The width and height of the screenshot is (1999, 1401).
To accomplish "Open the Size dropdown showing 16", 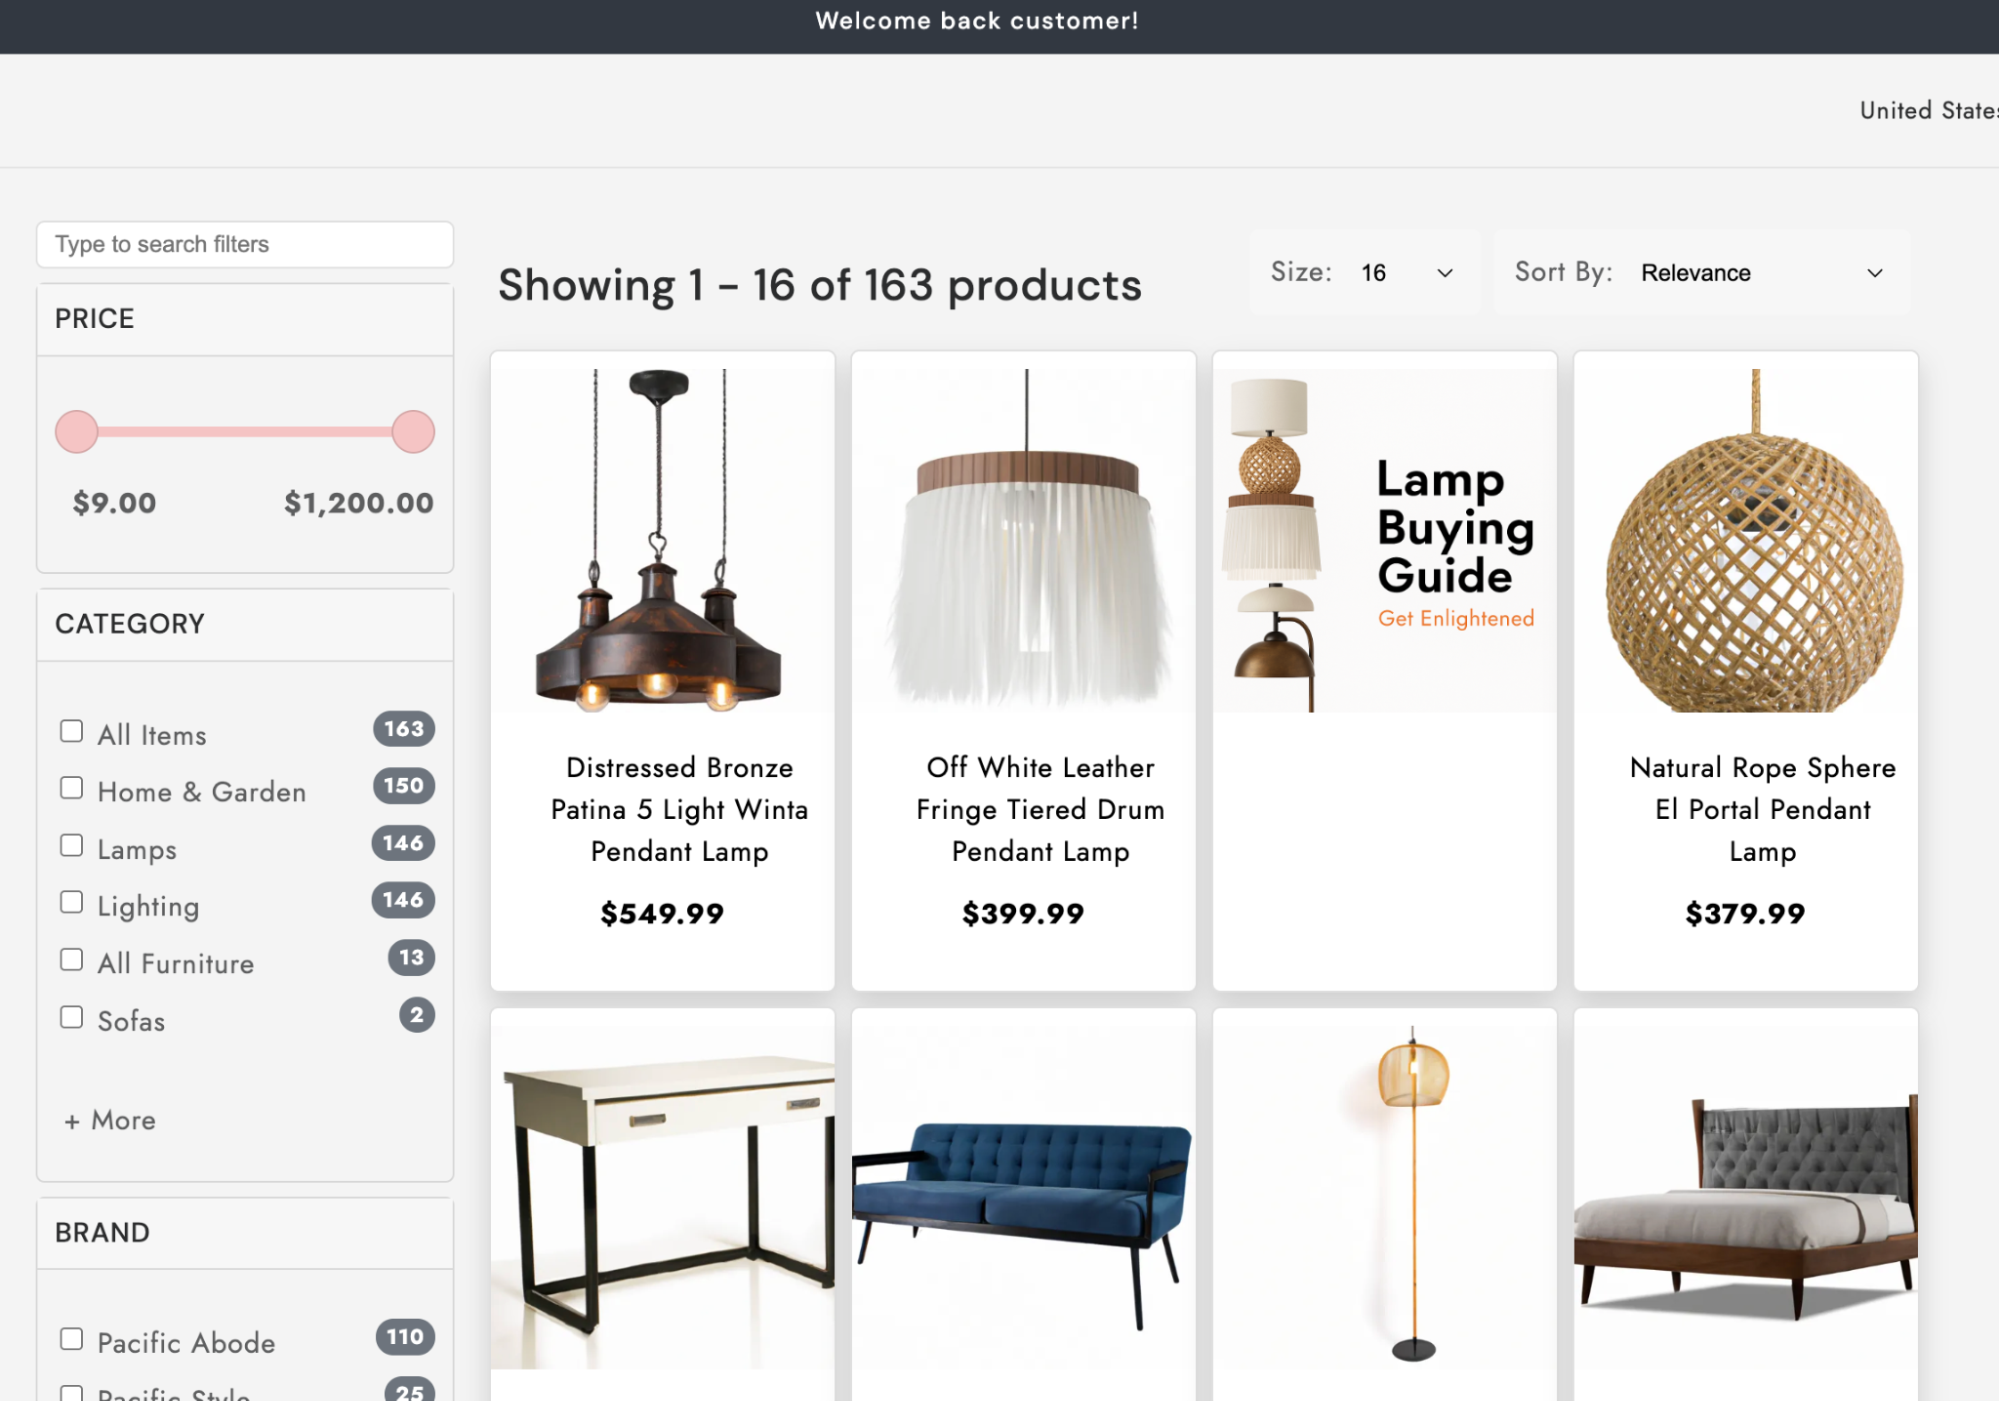I will [x=1406, y=273].
